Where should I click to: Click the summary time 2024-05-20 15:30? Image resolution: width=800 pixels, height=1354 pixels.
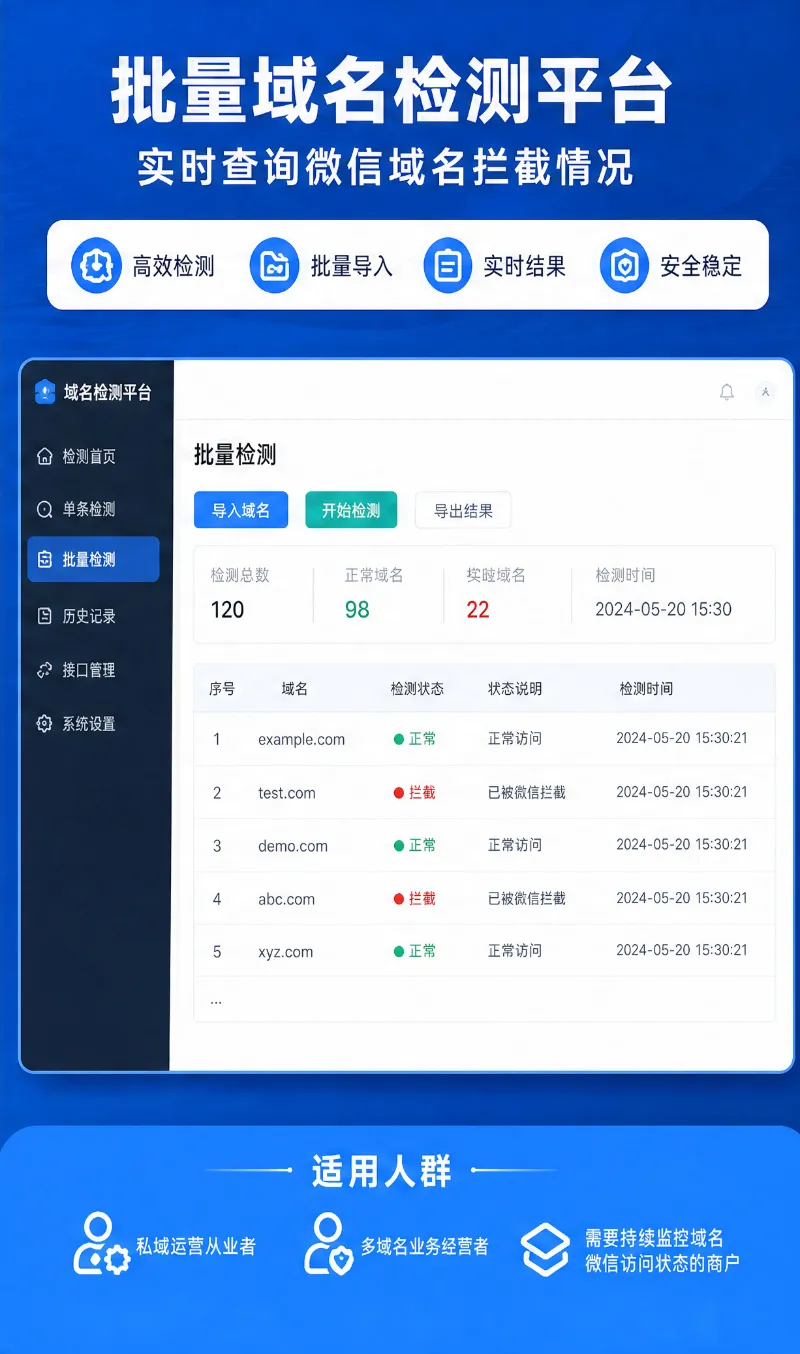(663, 609)
